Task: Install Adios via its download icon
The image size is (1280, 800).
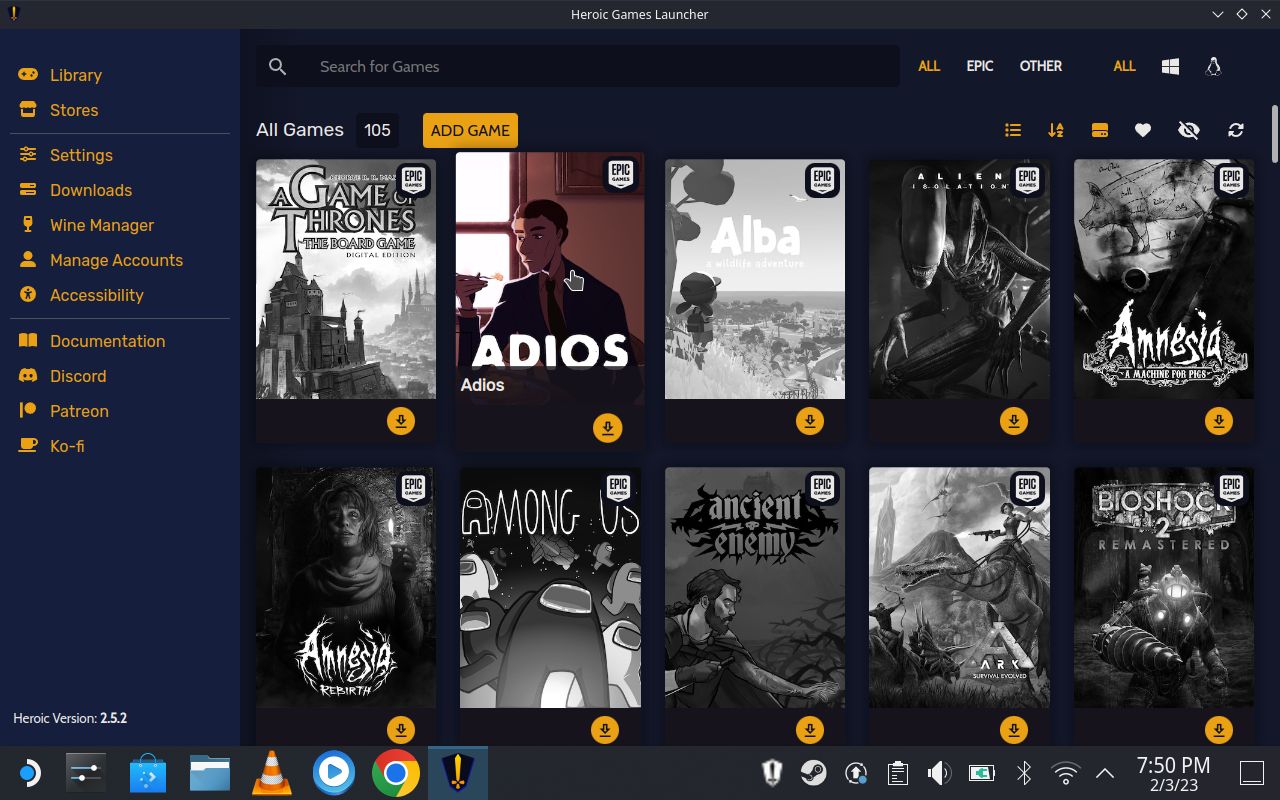Action: click(607, 428)
